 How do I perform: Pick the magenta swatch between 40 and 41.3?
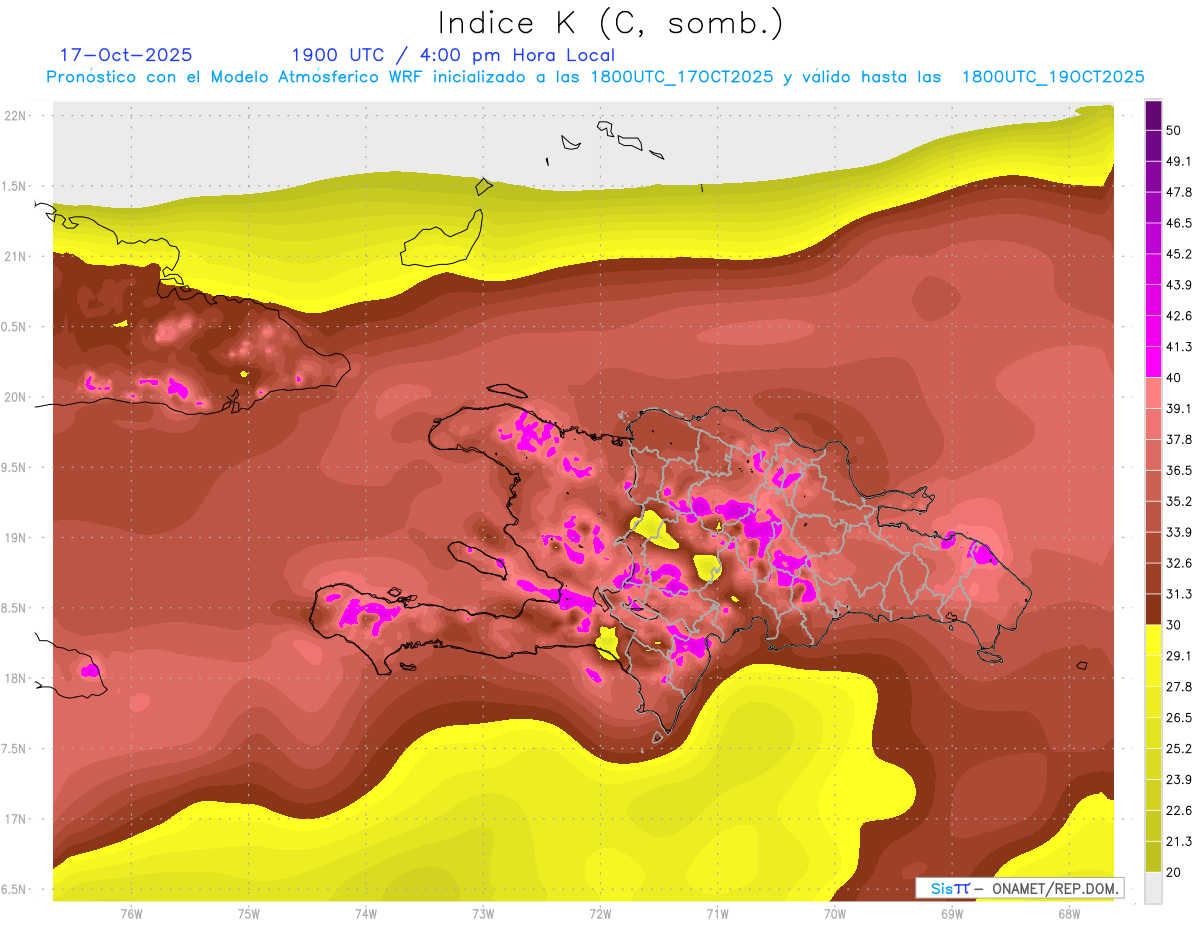pyautogui.click(x=1153, y=362)
